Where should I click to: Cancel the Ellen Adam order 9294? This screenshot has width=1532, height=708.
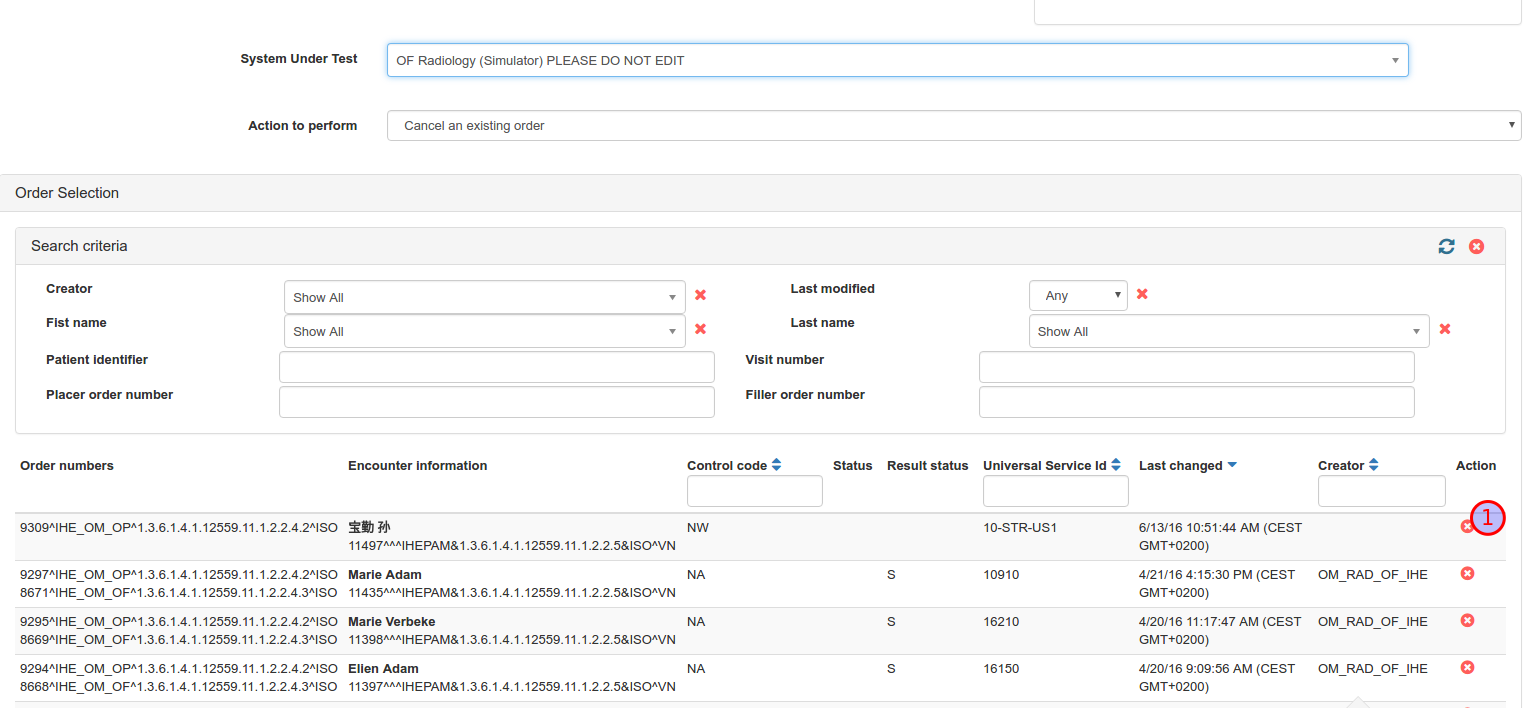click(1467, 668)
